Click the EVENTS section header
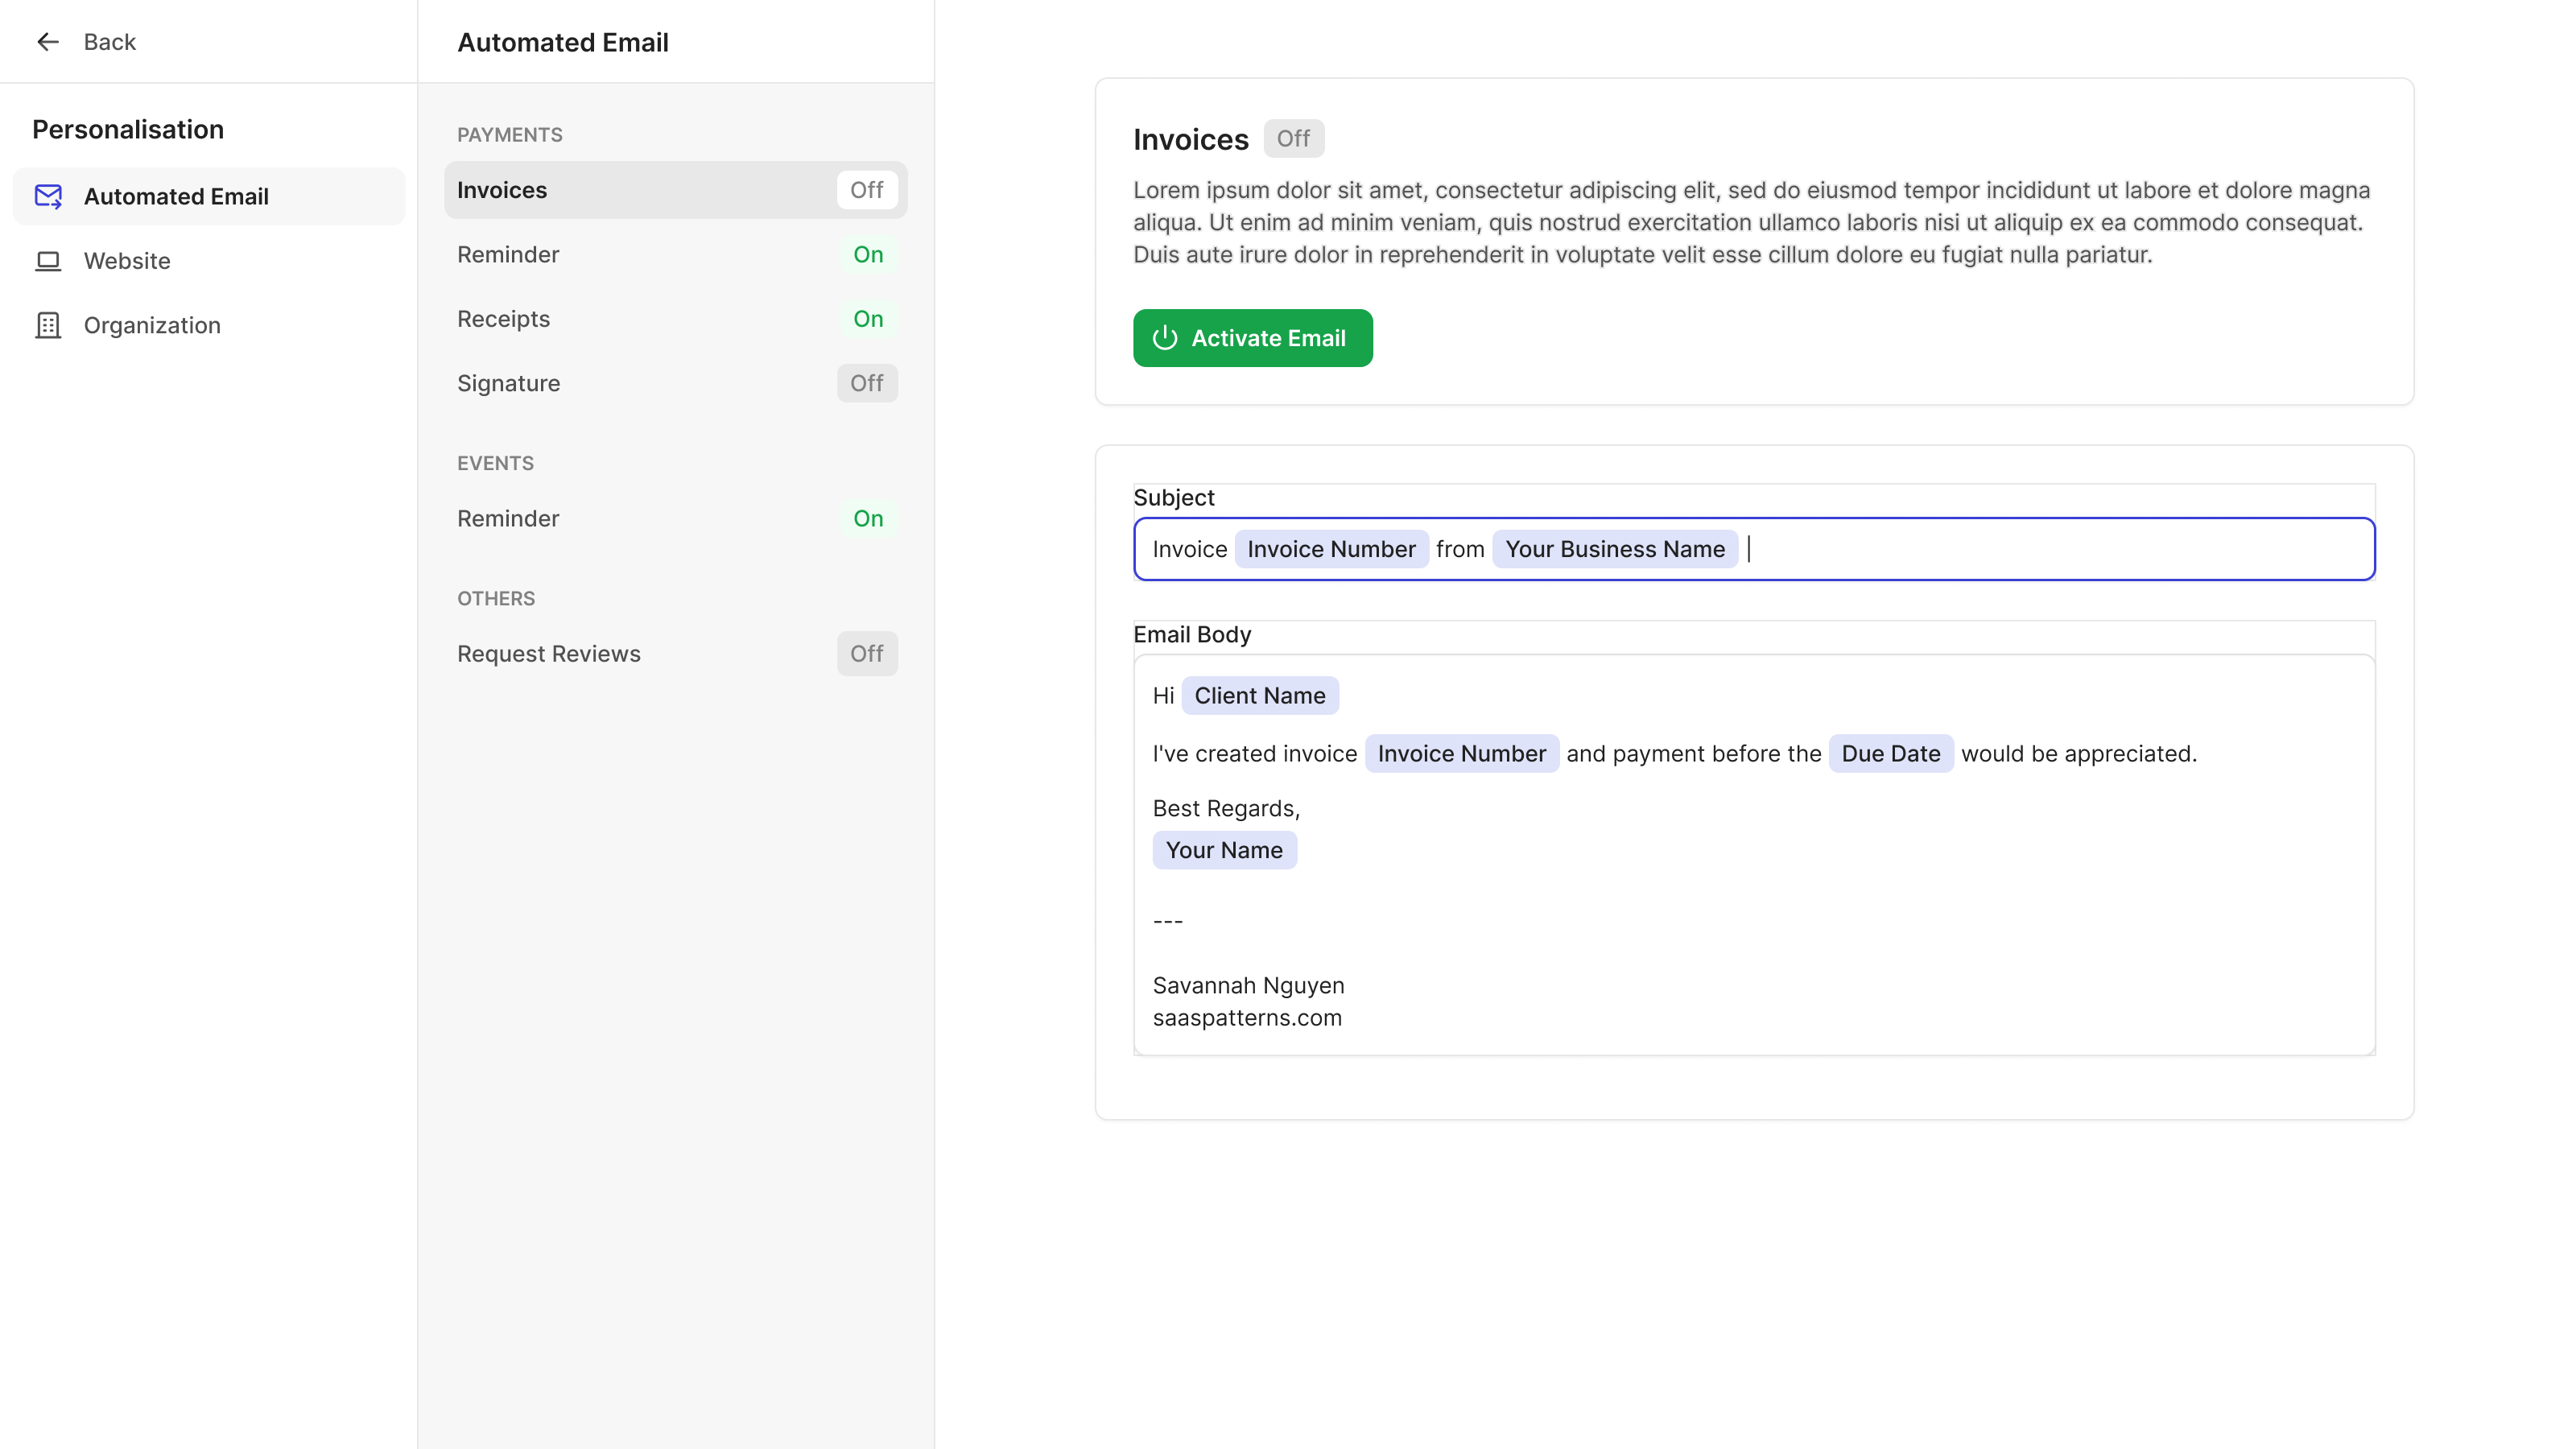The width and height of the screenshot is (2576, 1449). click(x=495, y=463)
